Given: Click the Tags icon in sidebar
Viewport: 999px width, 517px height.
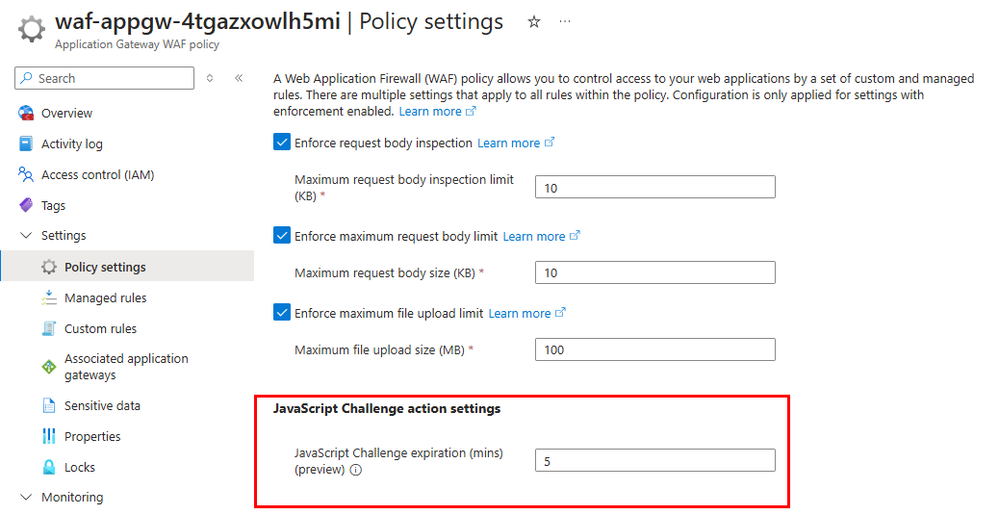Looking at the screenshot, I should (x=26, y=205).
